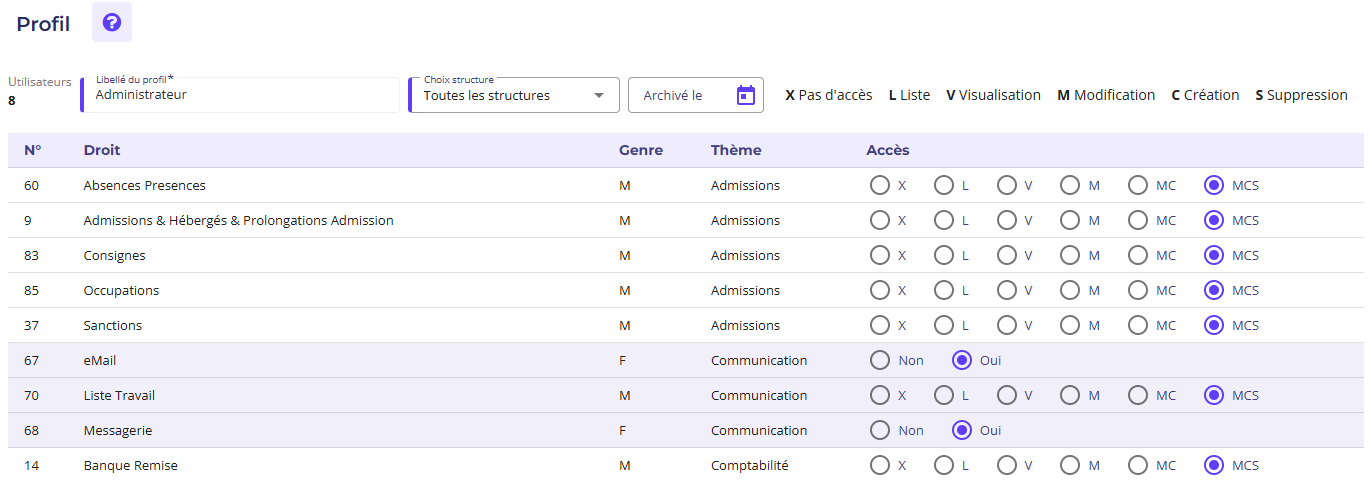
Task: Select Non for Messagerie right
Action: pos(880,430)
